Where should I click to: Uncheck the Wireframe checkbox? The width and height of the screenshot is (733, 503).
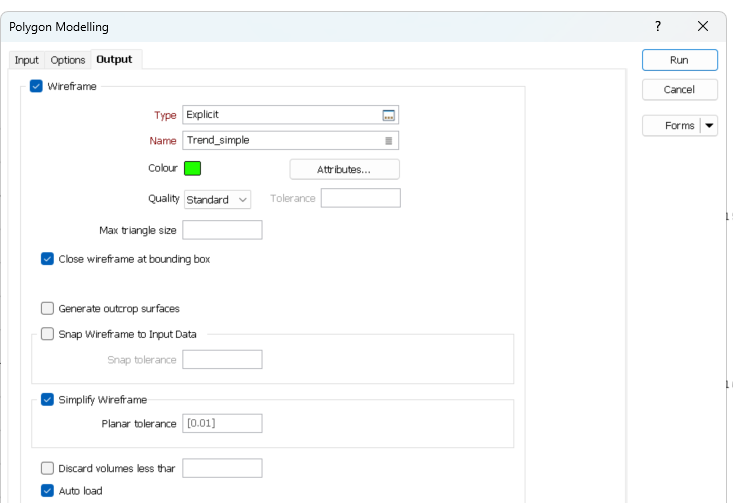click(37, 87)
